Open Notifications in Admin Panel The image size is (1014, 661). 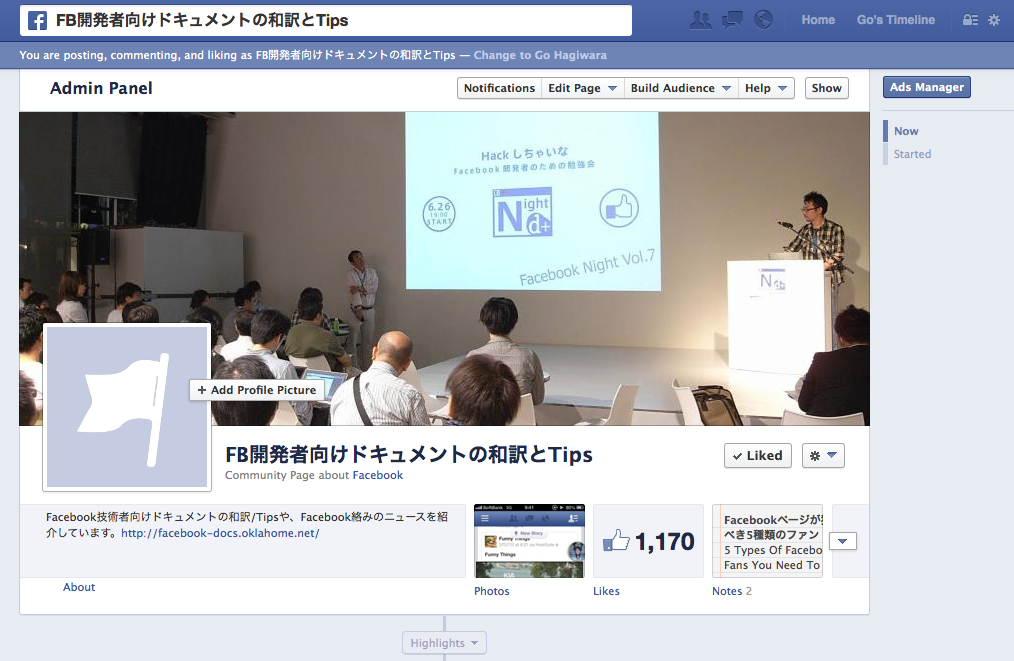499,88
